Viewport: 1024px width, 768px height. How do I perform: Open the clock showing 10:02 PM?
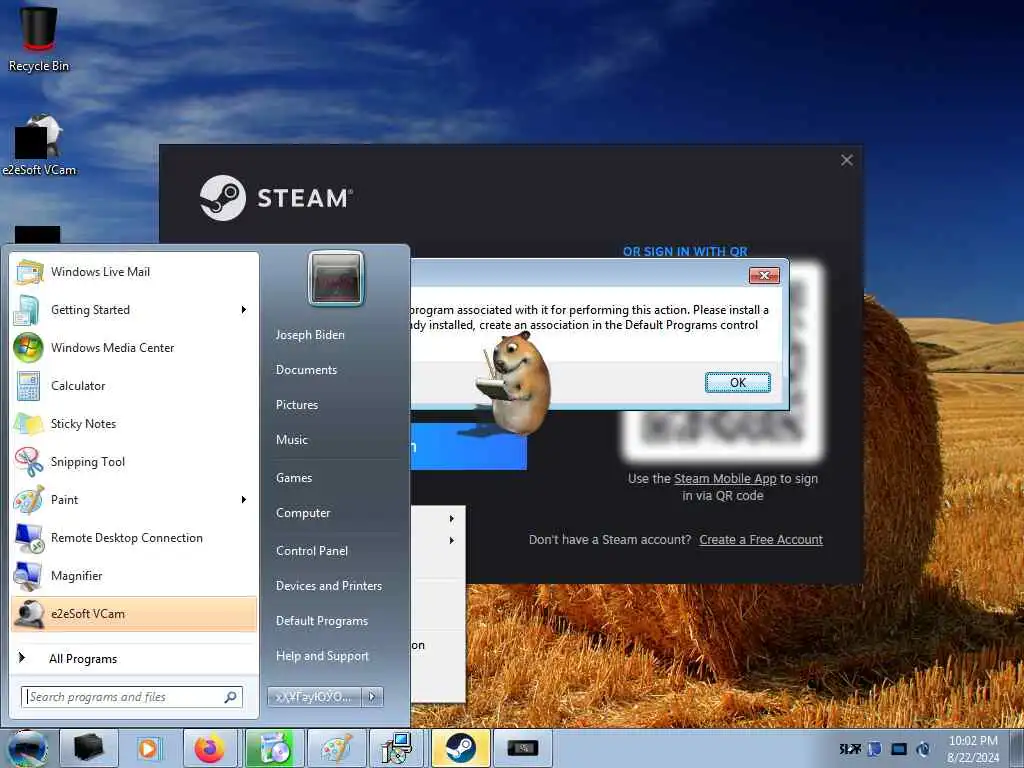point(972,749)
